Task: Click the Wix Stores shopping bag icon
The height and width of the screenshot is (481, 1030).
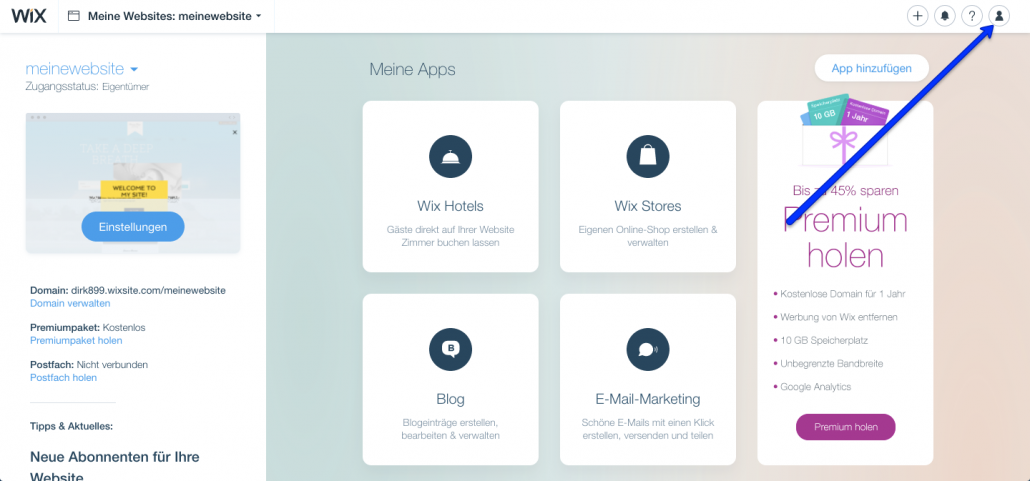Action: click(x=648, y=156)
